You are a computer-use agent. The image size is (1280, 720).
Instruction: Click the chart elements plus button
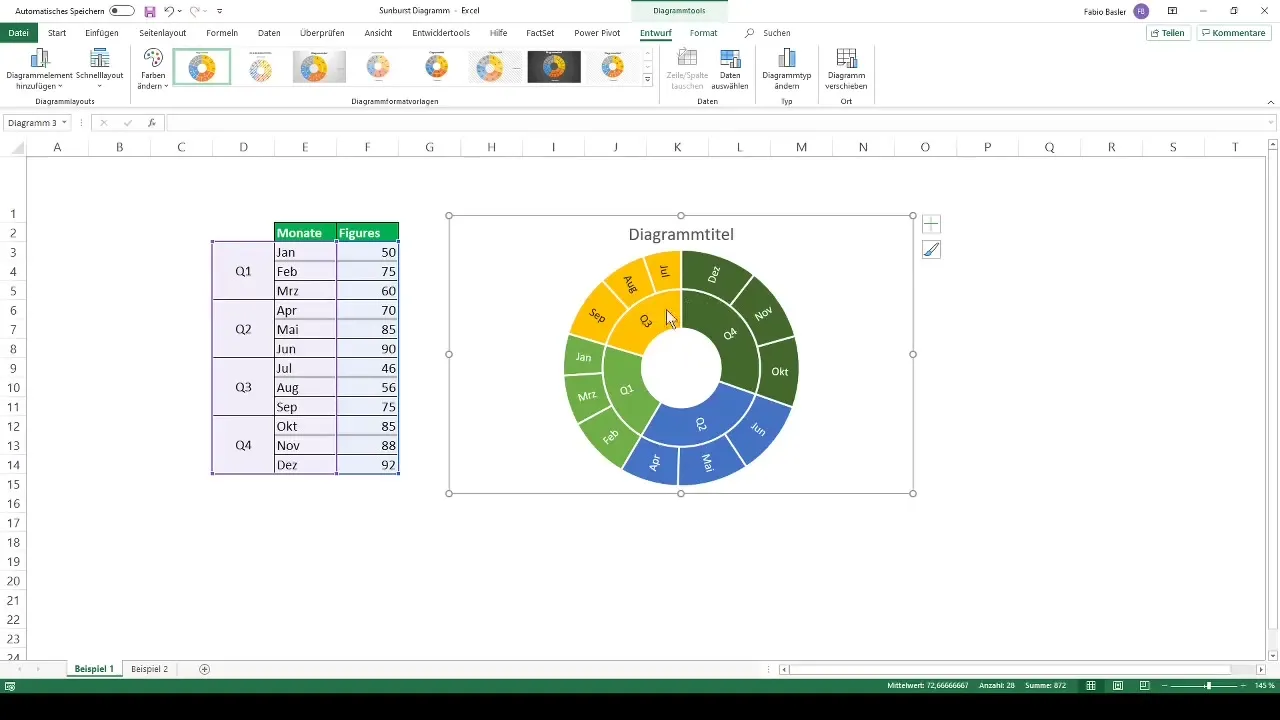pyautogui.click(x=931, y=224)
